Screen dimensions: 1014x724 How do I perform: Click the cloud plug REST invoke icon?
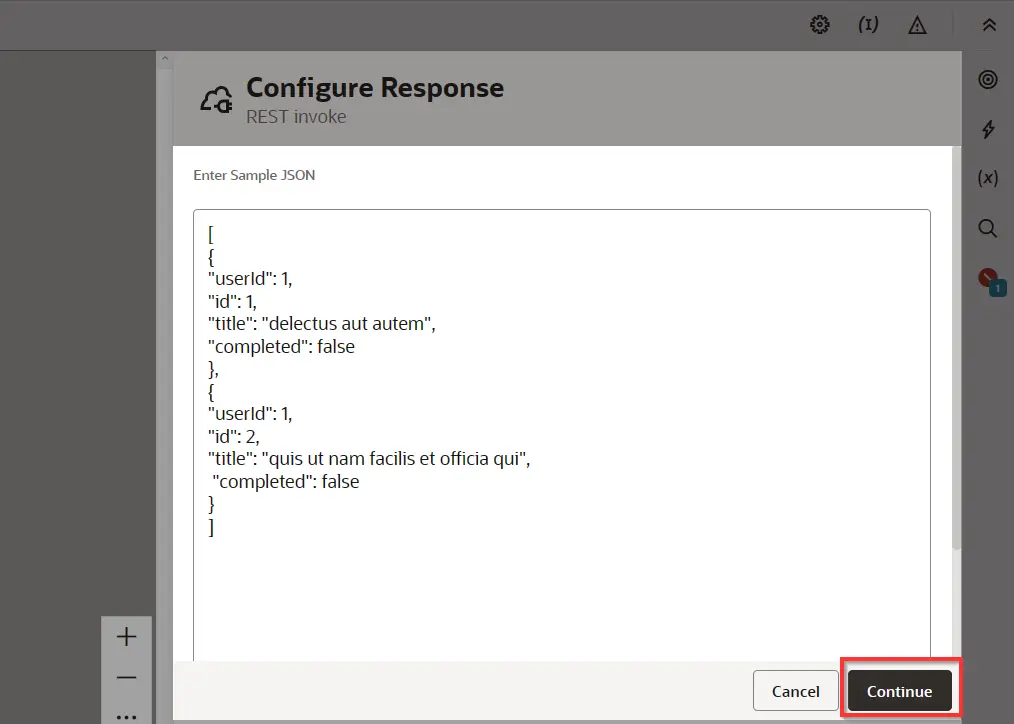pos(217,100)
